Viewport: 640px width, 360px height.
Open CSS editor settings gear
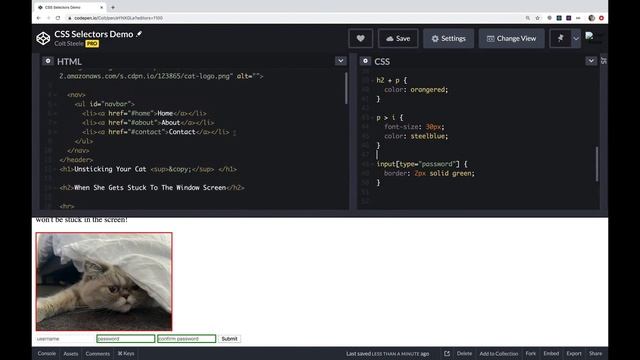365,61
